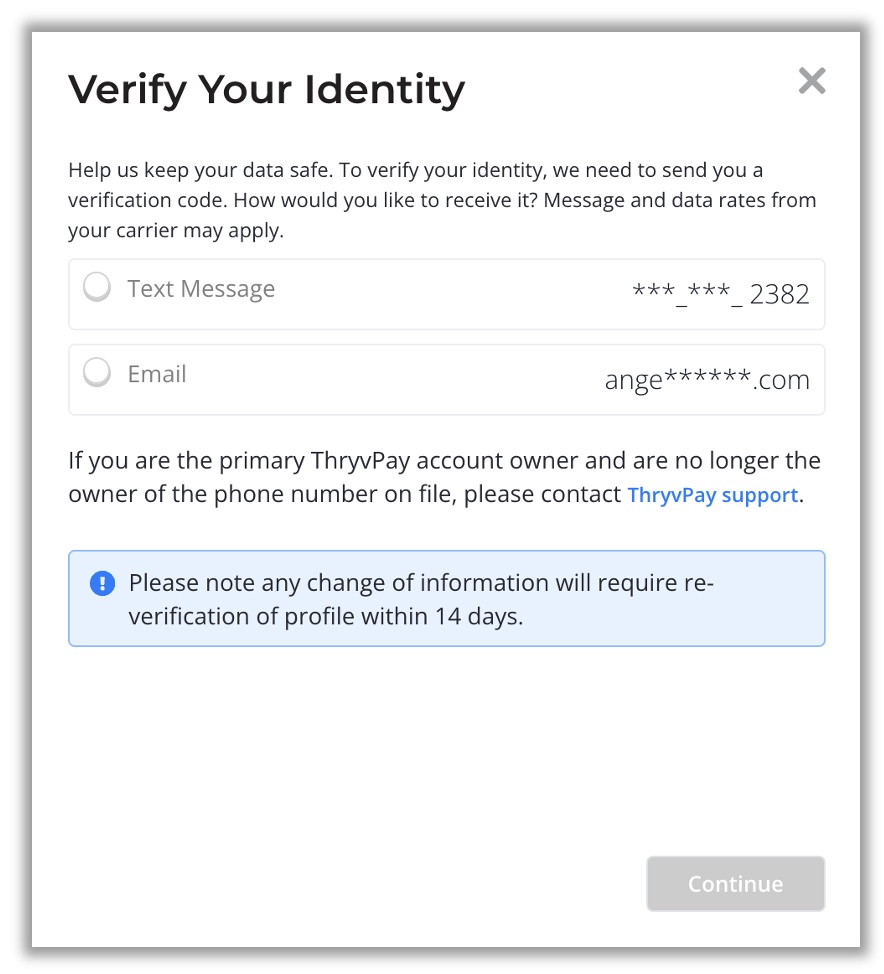884x974 pixels.
Task: Click the Verify Your Identity heading
Action: [267, 90]
